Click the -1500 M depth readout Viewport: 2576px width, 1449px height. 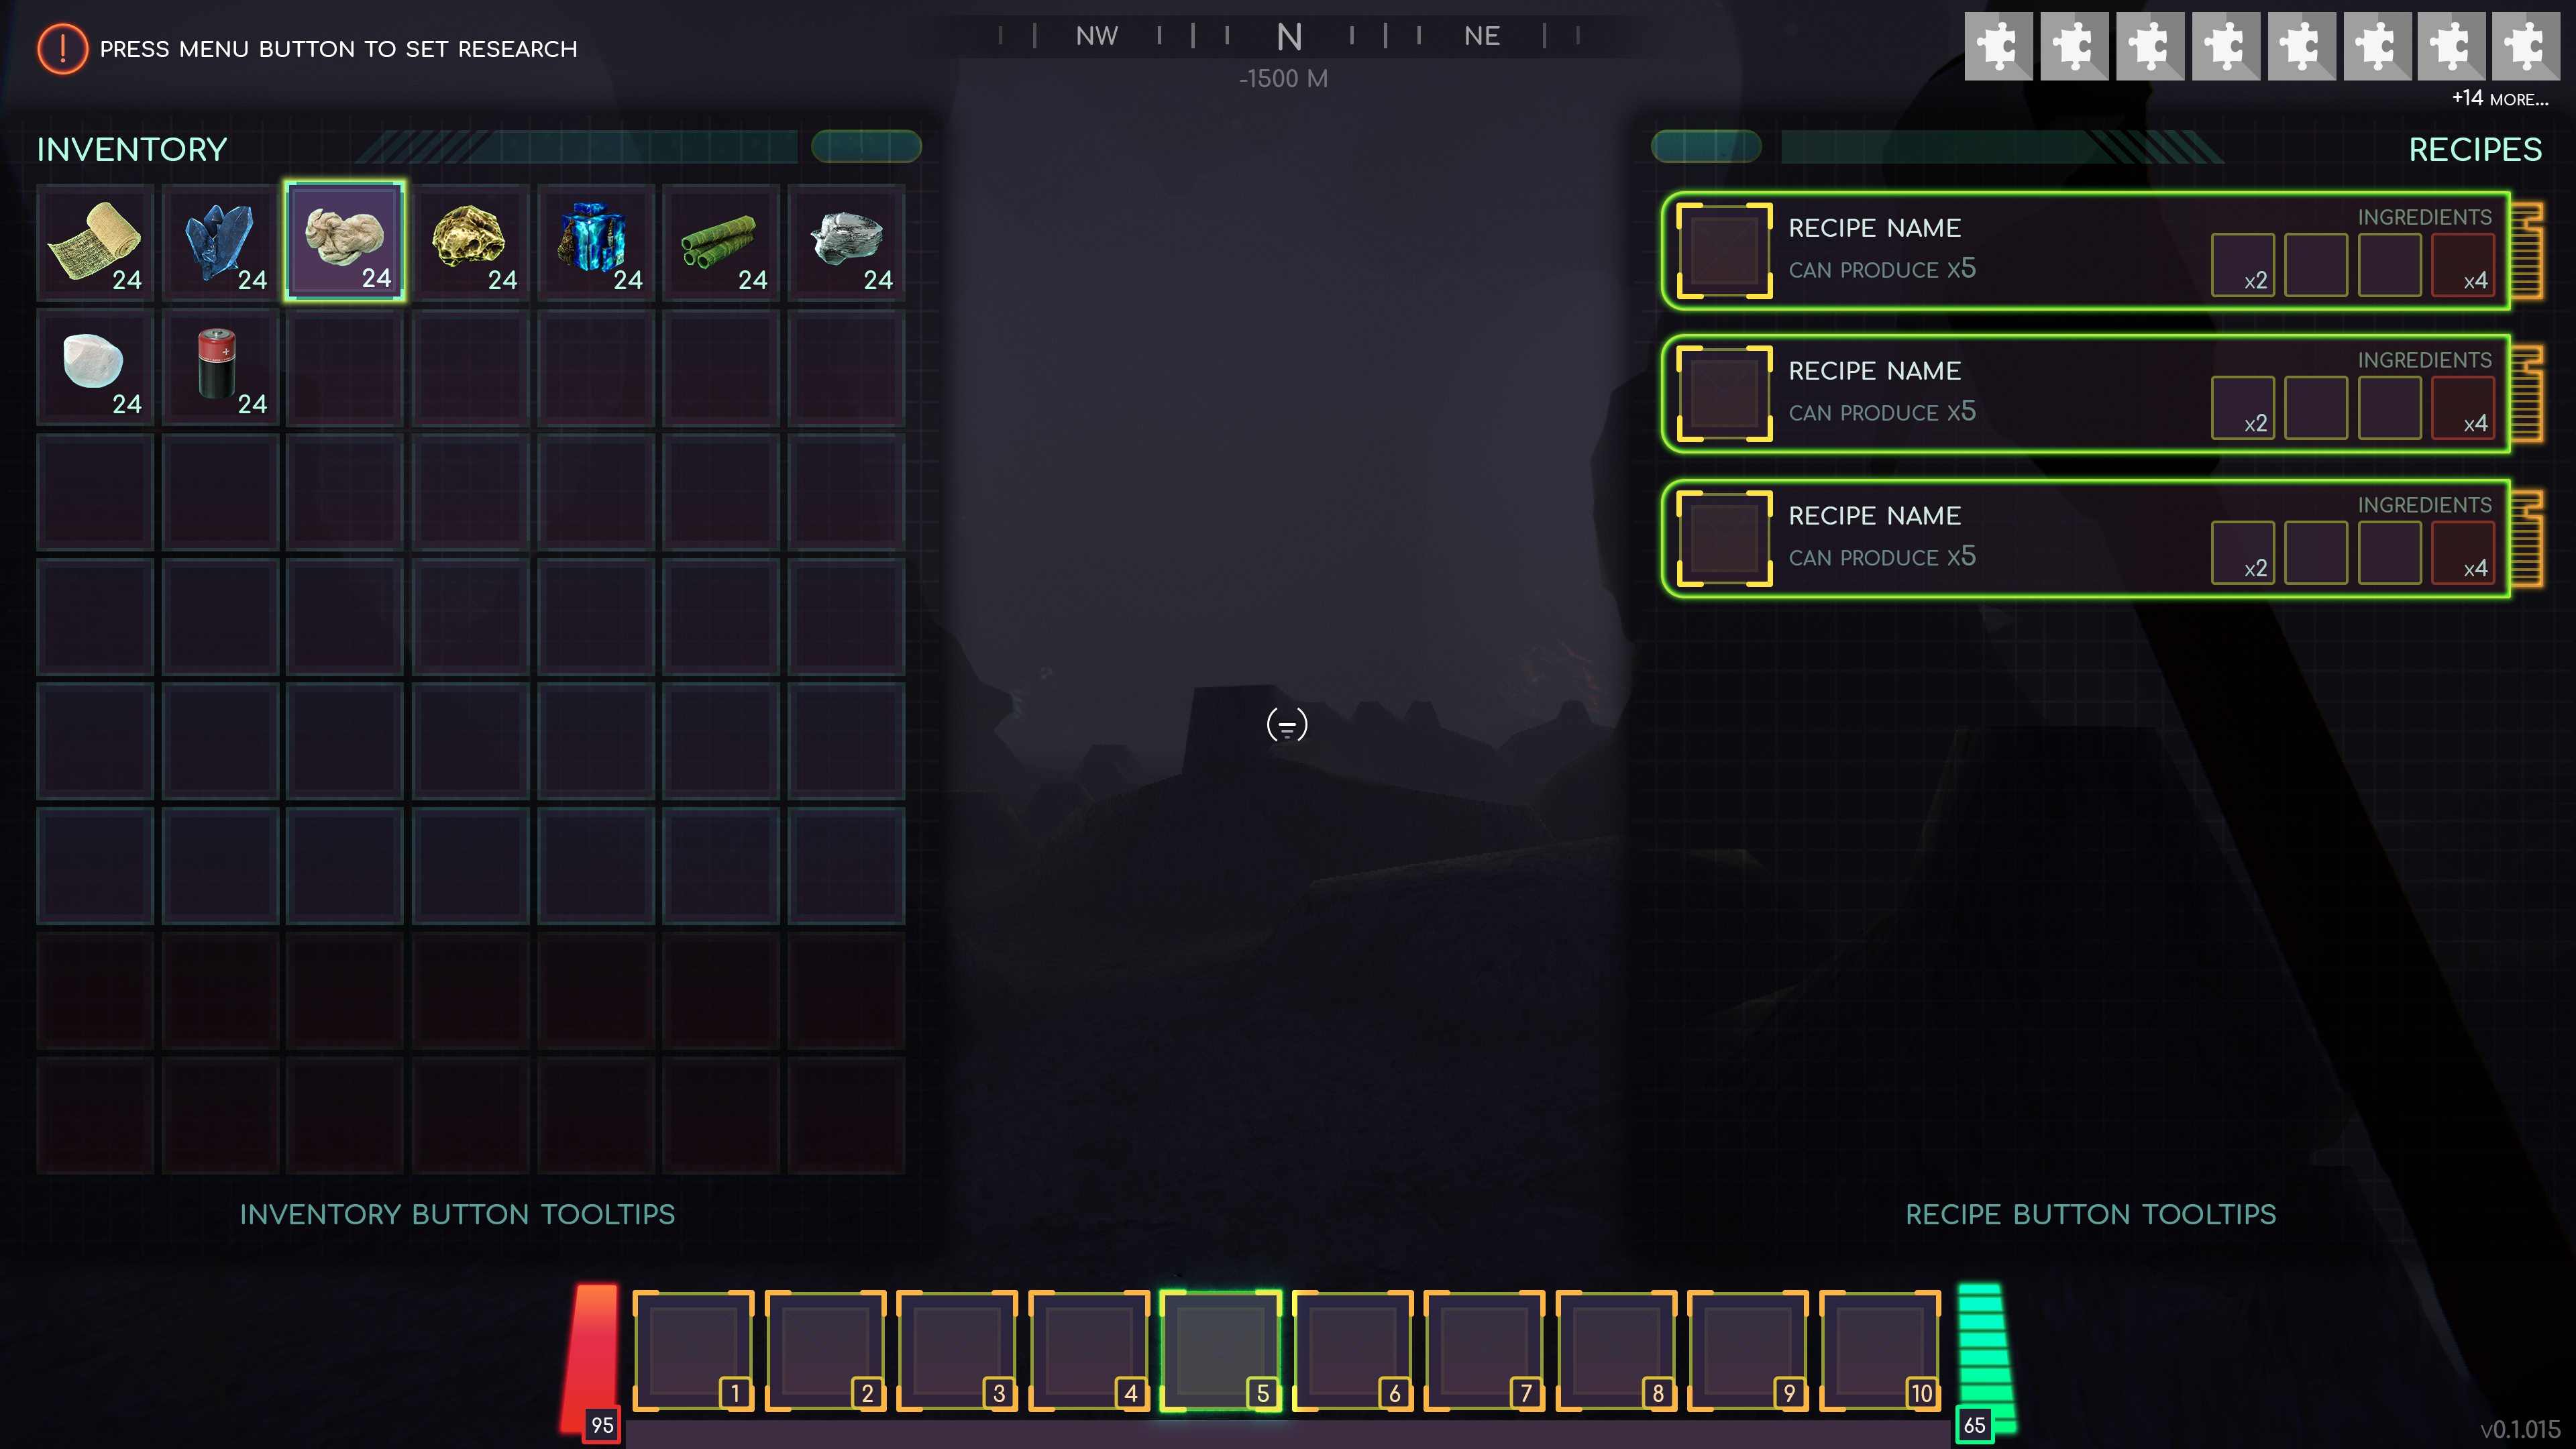pos(1283,78)
